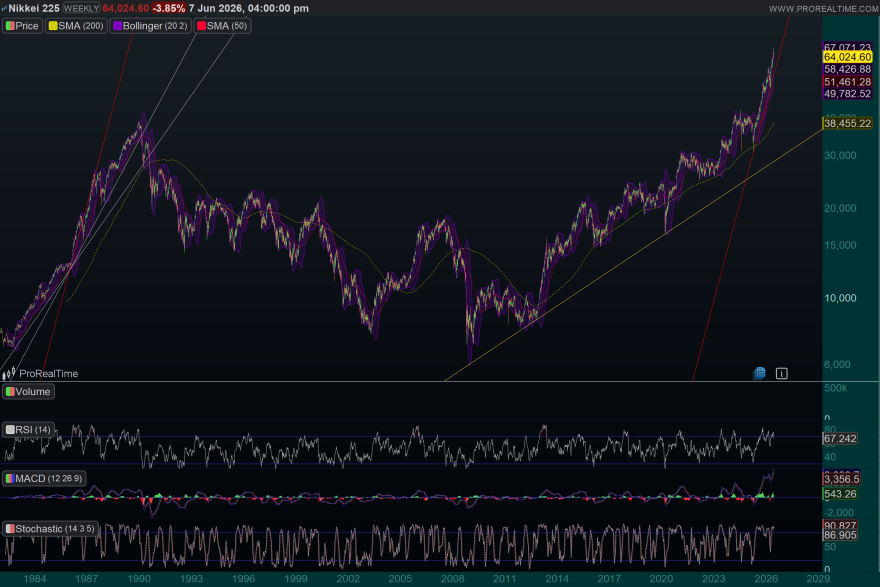Click the red 51,461.28 axis label
This screenshot has height=587, width=880.
pyautogui.click(x=847, y=82)
